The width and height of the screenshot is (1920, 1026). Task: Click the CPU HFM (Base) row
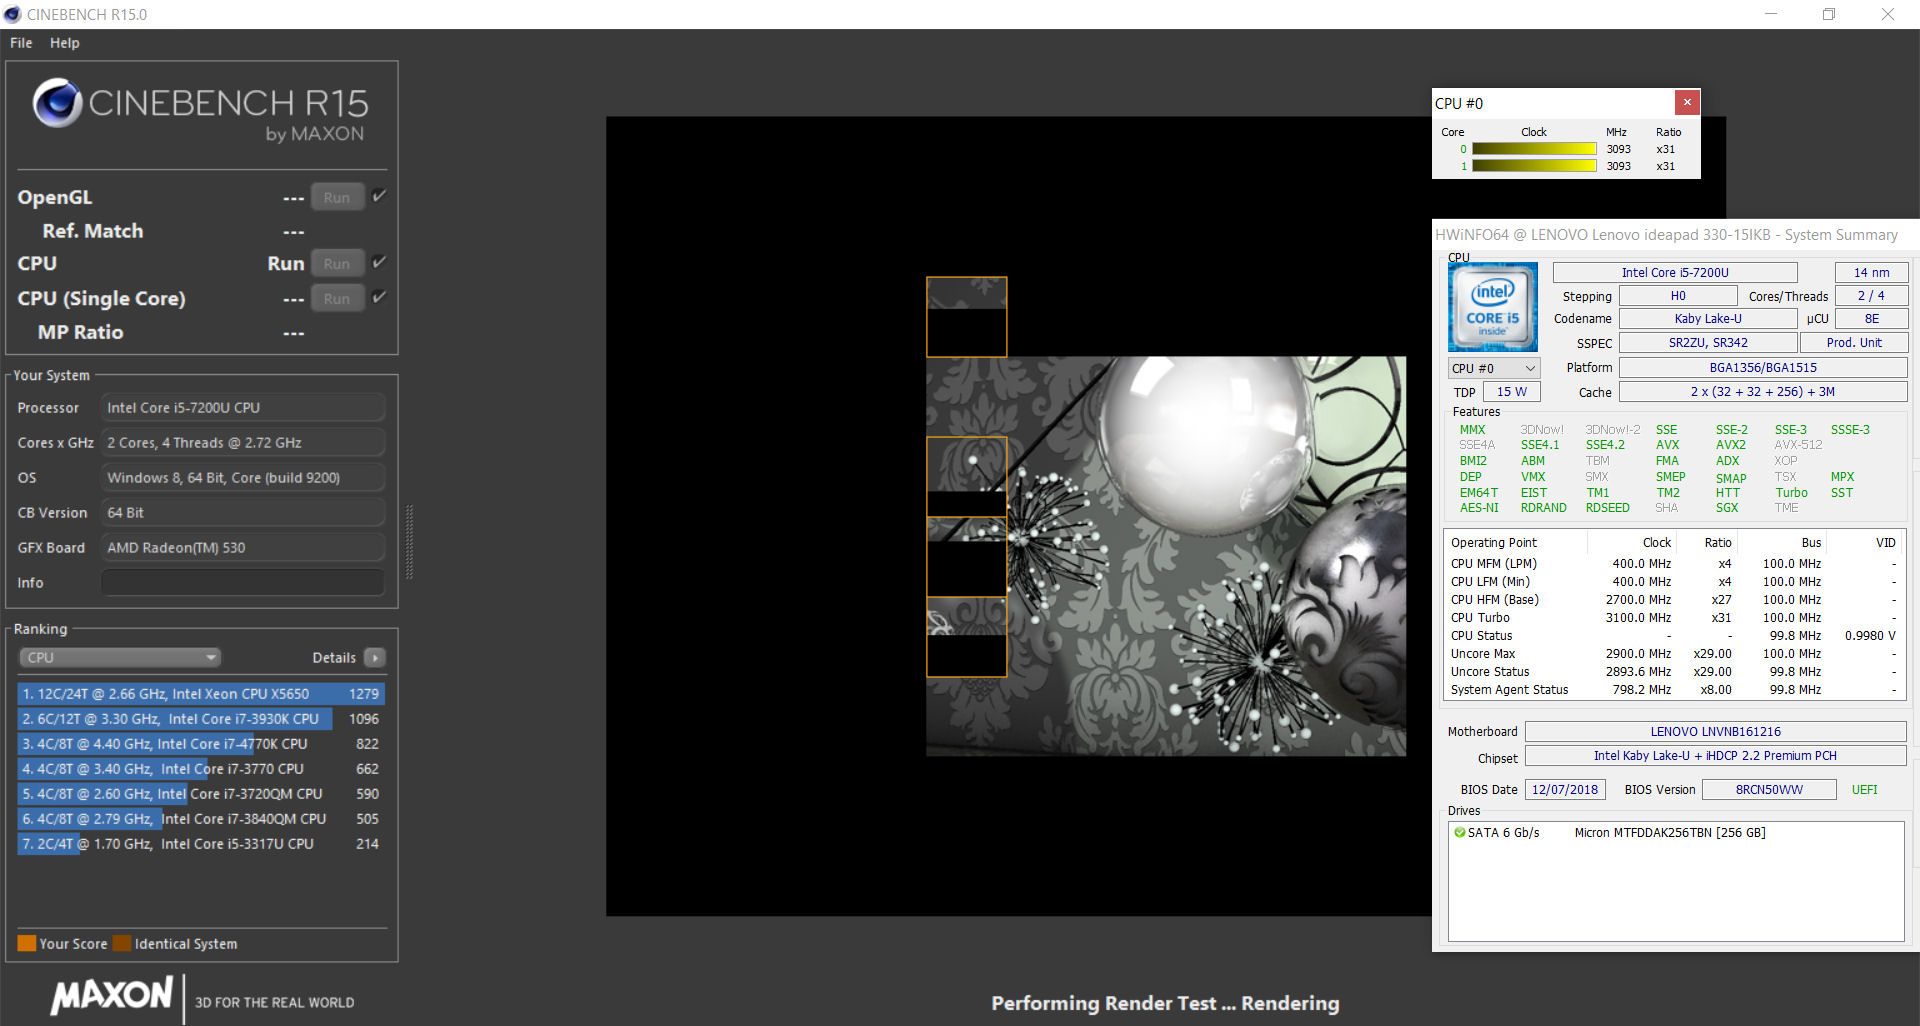1673,599
